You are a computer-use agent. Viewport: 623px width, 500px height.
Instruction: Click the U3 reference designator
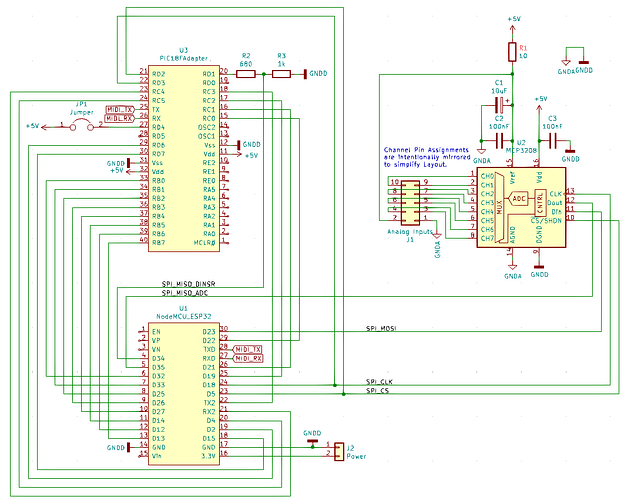tap(183, 50)
